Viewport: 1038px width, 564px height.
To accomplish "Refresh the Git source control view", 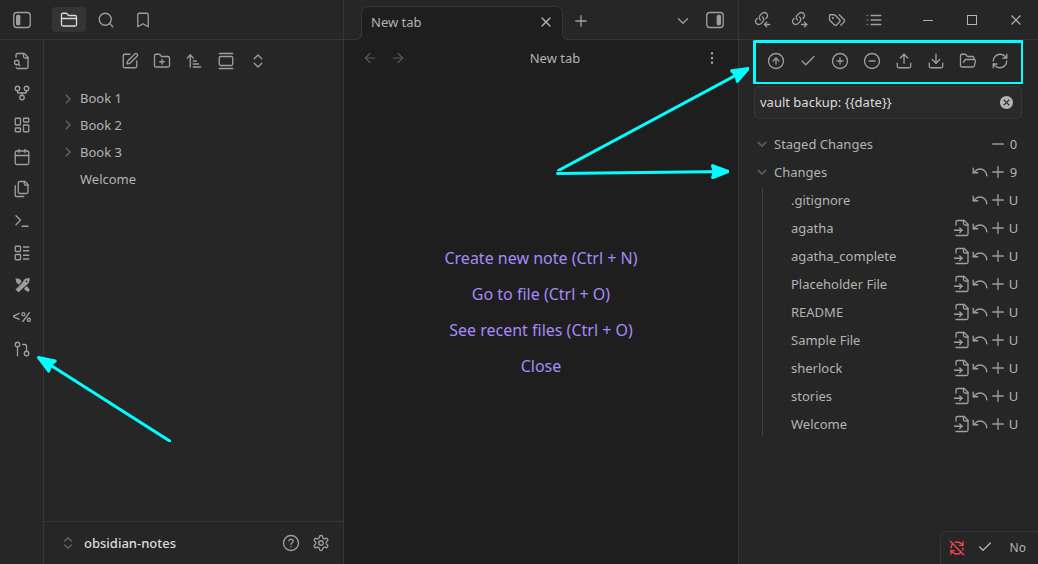I will click(1000, 61).
